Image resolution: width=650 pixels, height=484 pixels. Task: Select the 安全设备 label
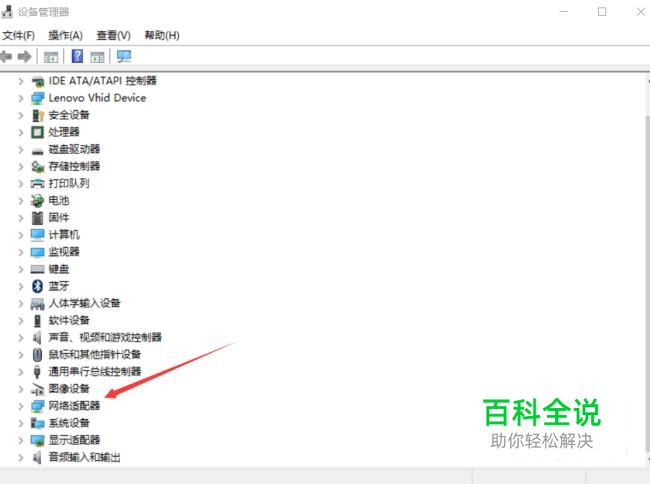click(x=69, y=115)
